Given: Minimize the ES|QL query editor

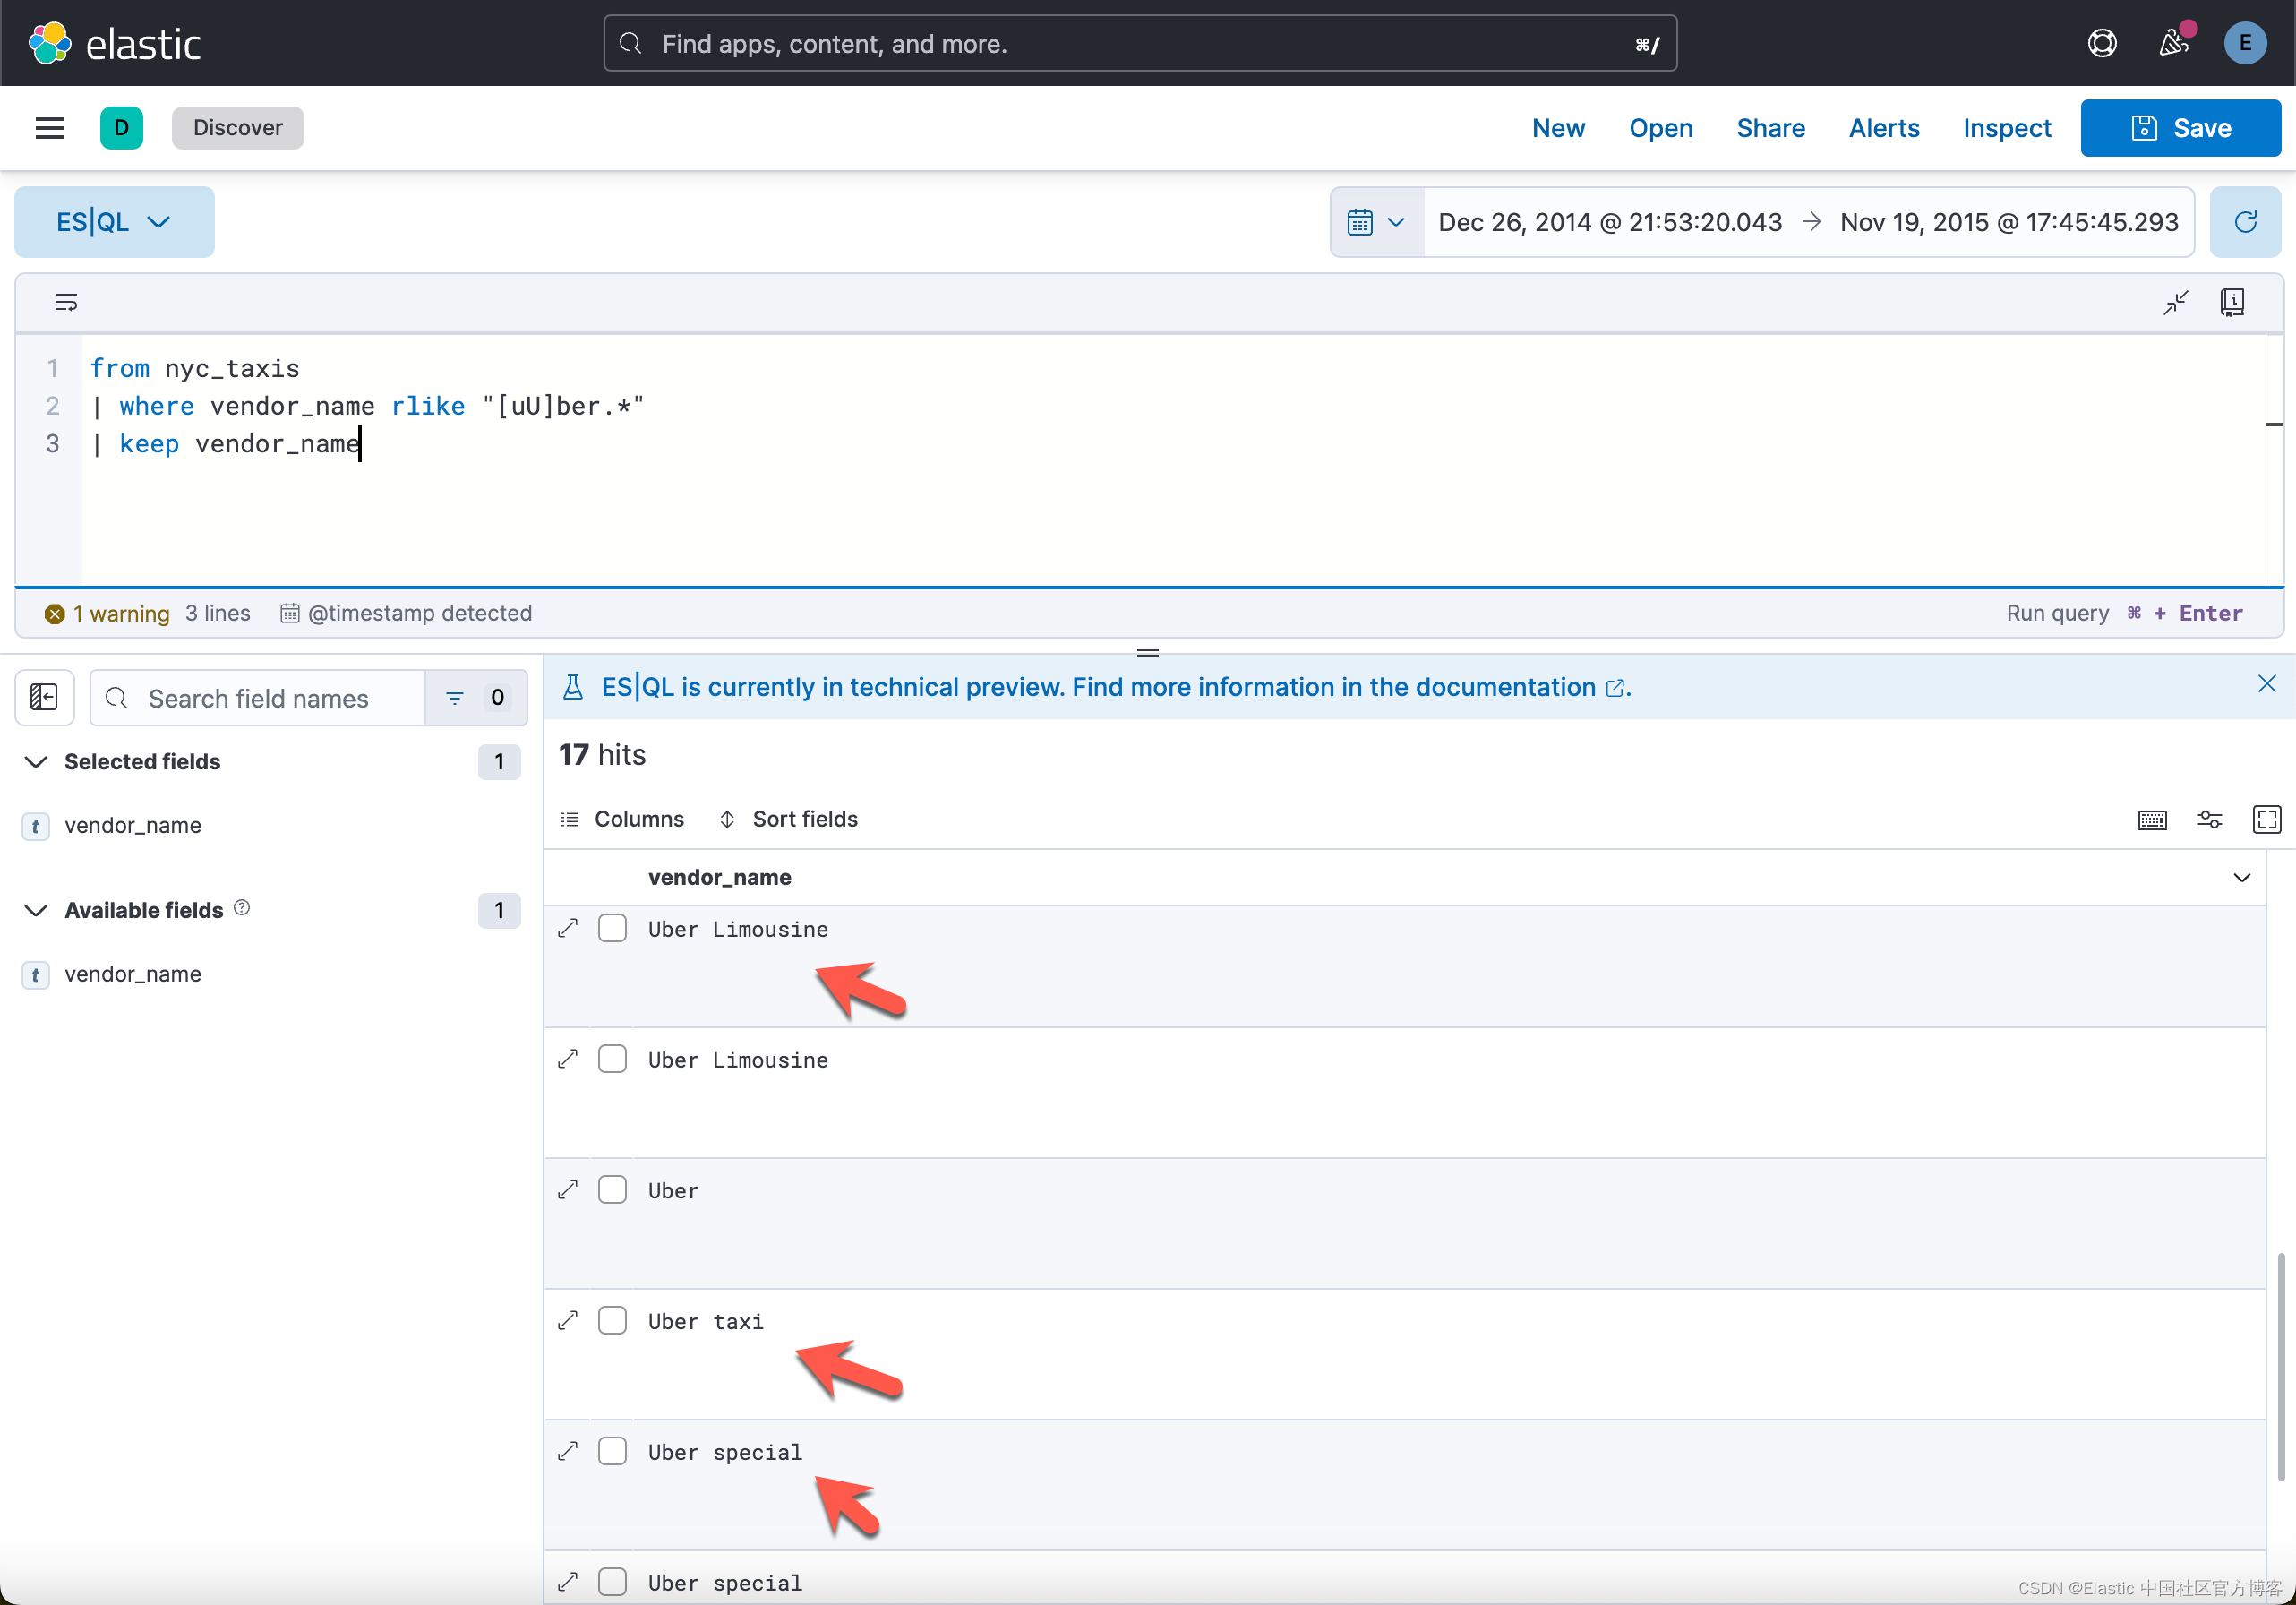Looking at the screenshot, I should 2177,301.
